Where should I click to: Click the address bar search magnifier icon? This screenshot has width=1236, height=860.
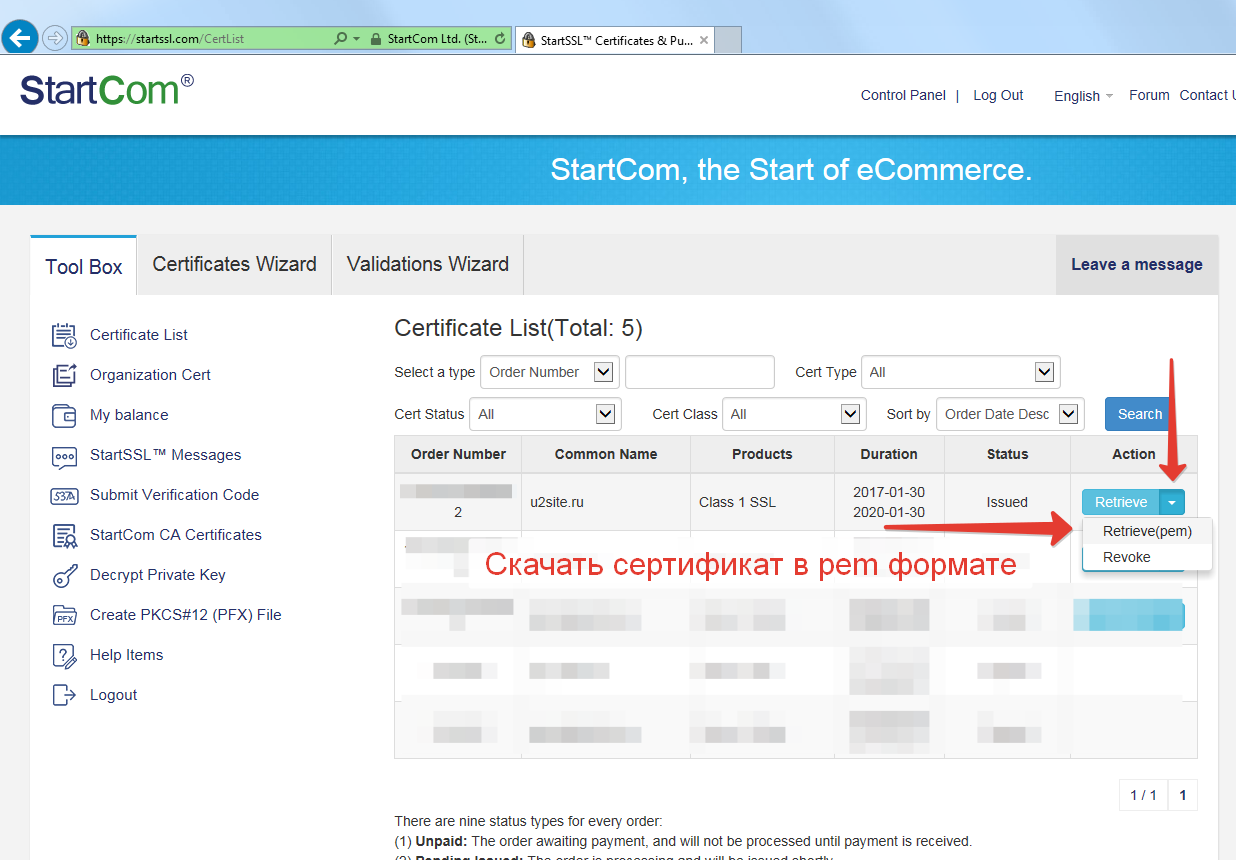click(x=341, y=39)
